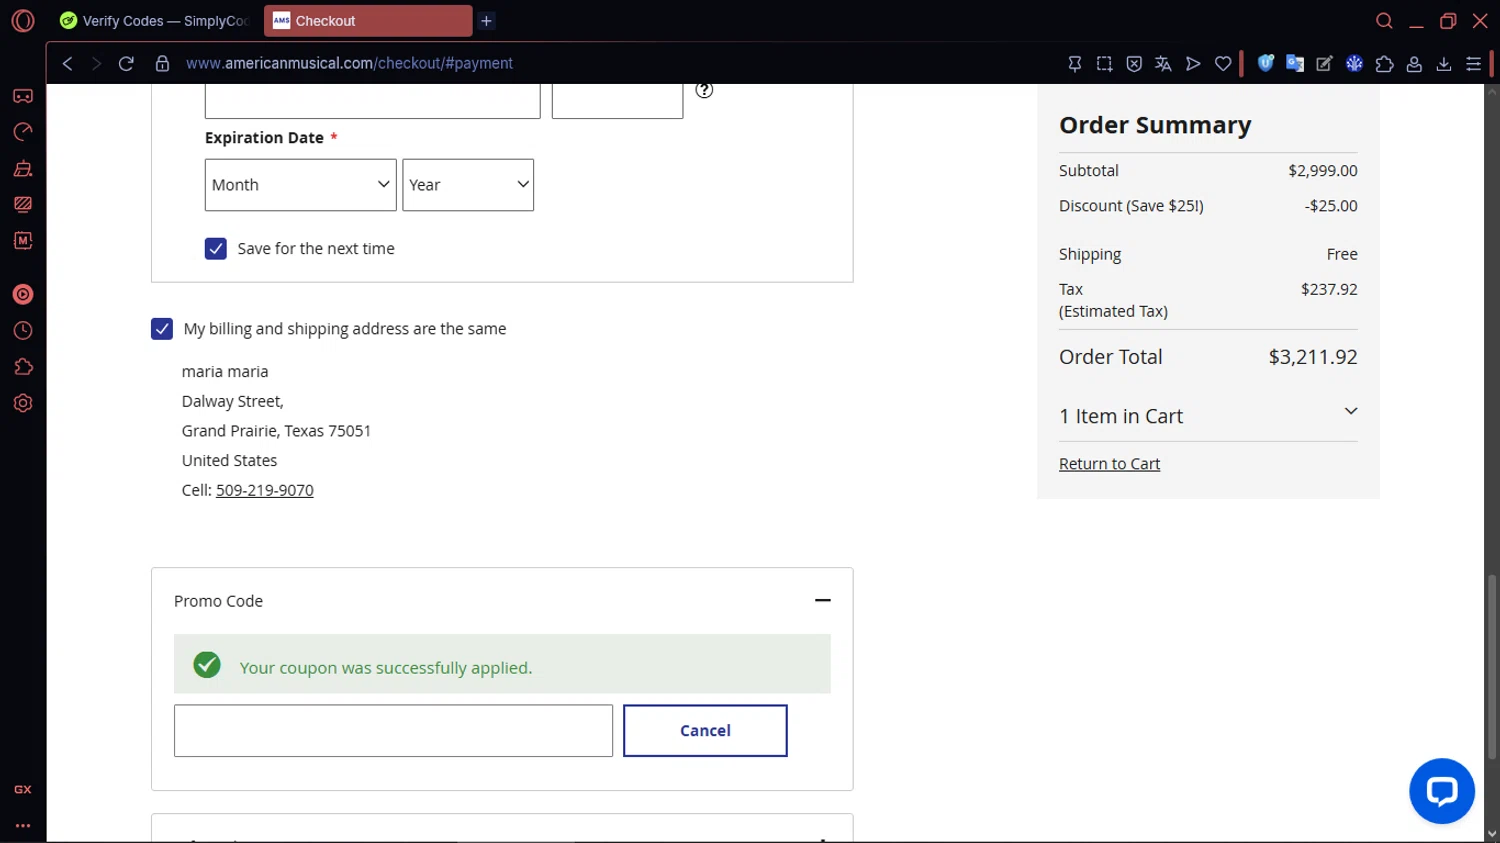Collapse the Promo Code section
This screenshot has width=1500, height=843.
(823, 600)
